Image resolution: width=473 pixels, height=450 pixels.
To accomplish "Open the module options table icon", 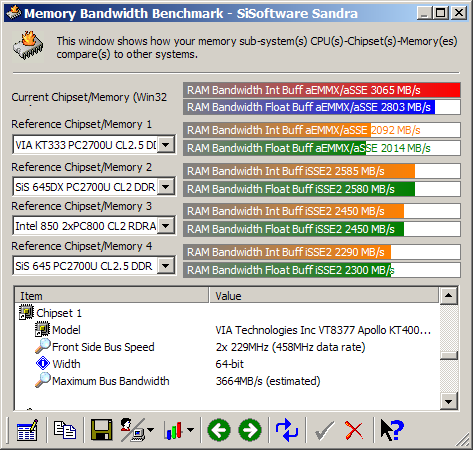I will 27,430.
